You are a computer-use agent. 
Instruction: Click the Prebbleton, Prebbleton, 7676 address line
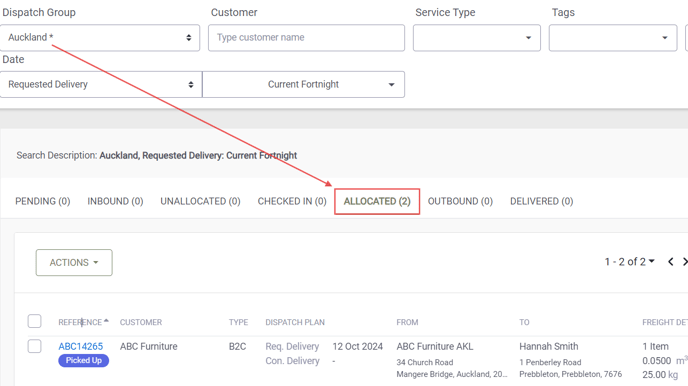[x=570, y=374]
